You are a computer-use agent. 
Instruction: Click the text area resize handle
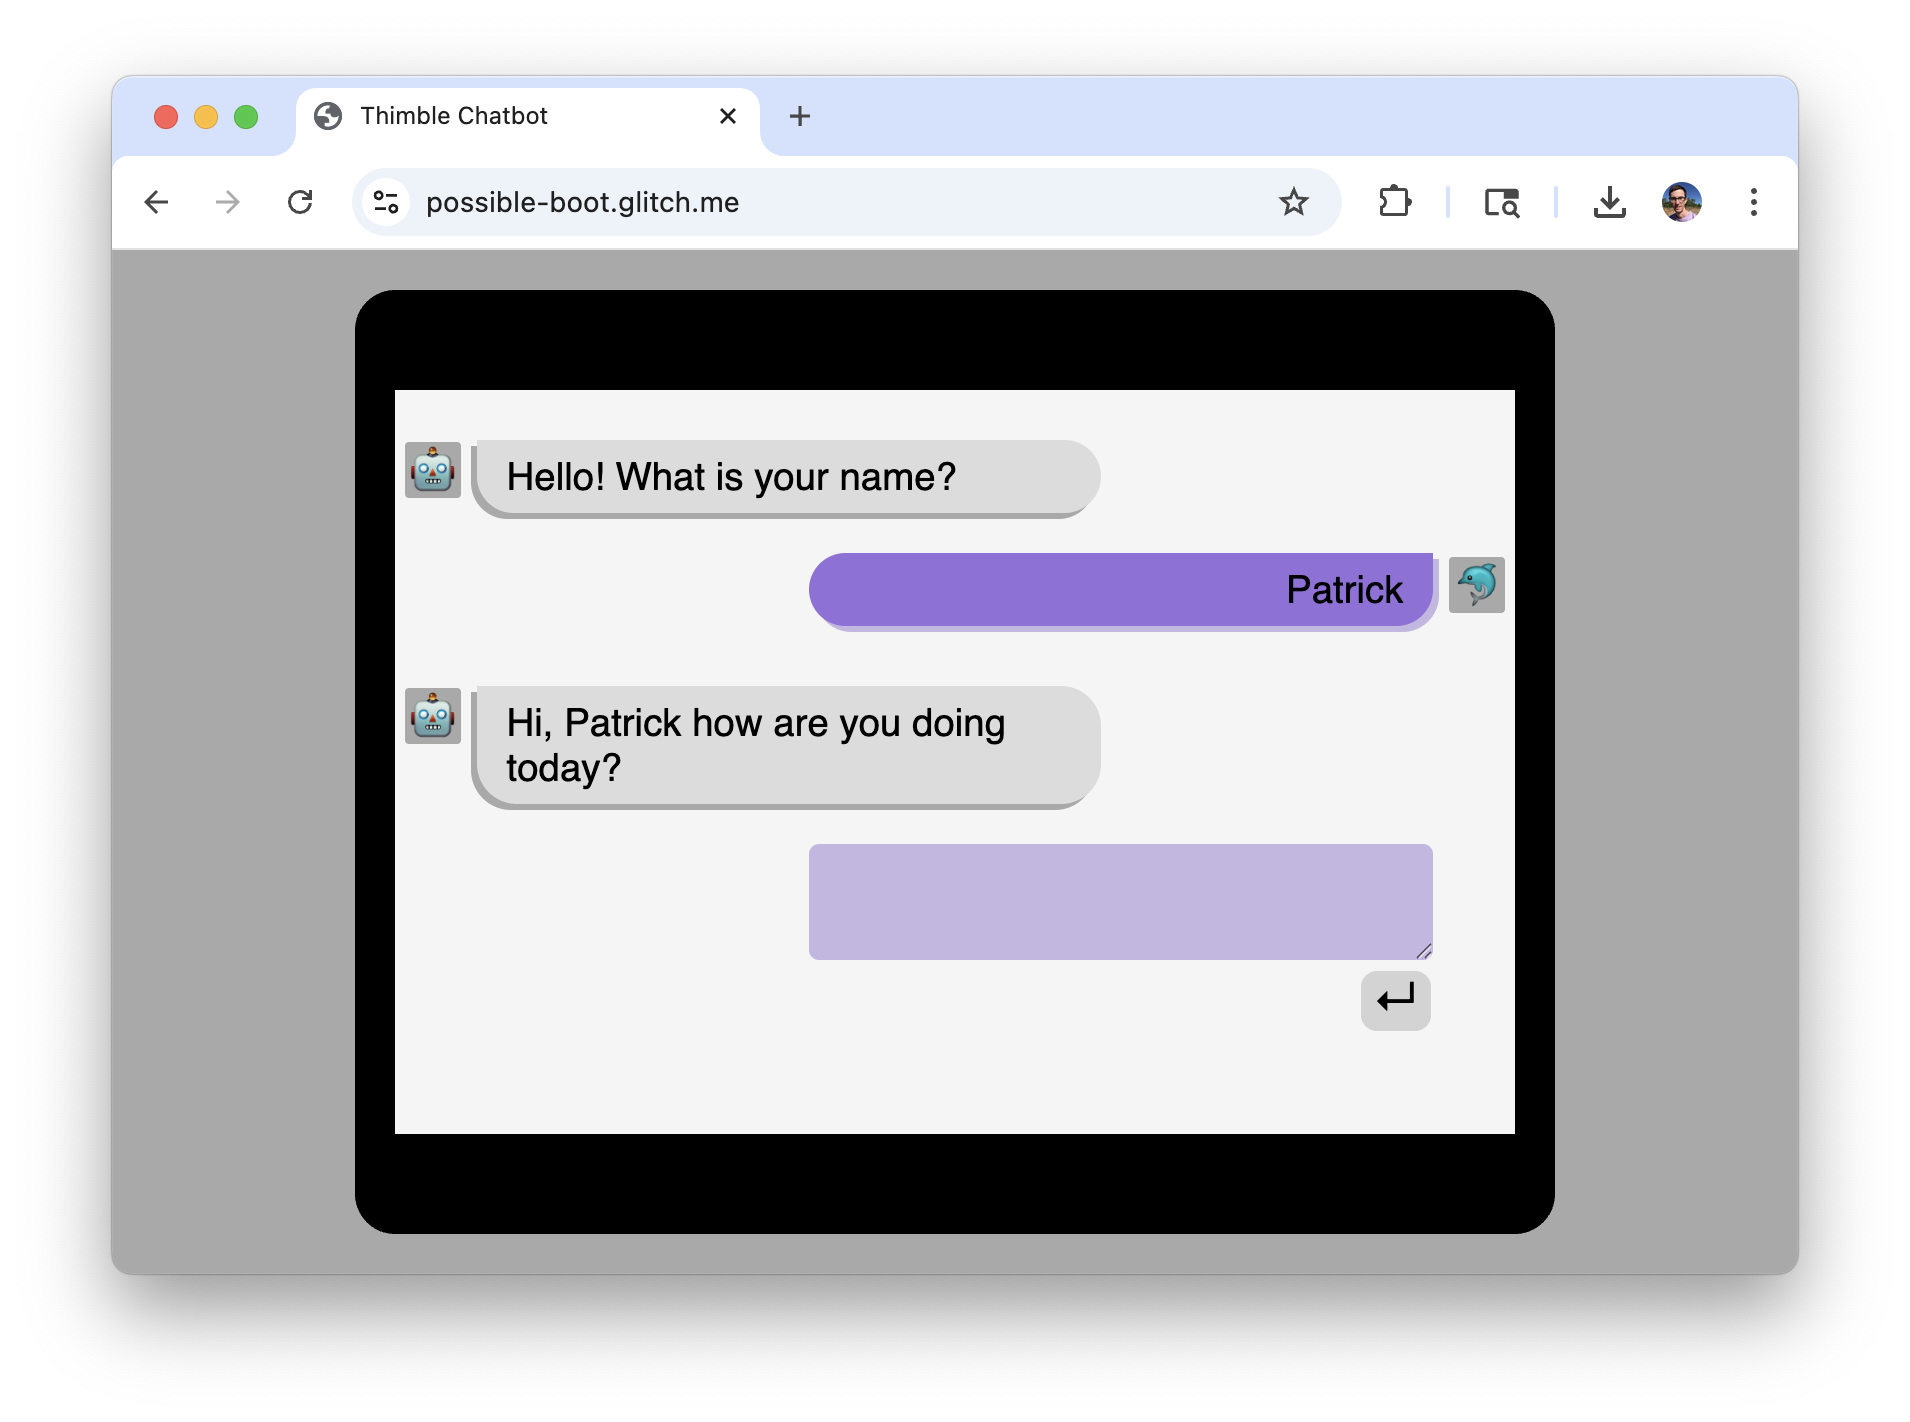[1424, 951]
